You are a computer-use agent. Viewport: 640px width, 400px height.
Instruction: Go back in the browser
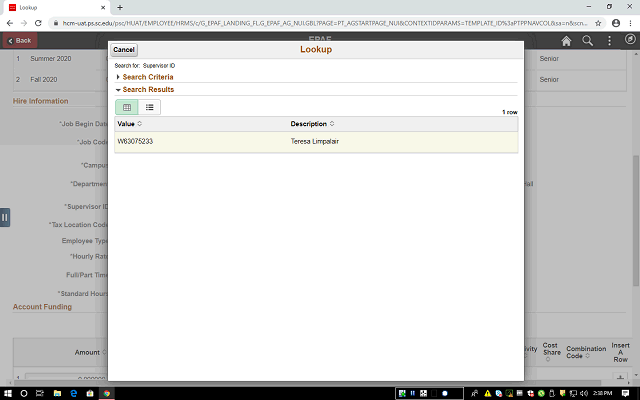point(10,23)
